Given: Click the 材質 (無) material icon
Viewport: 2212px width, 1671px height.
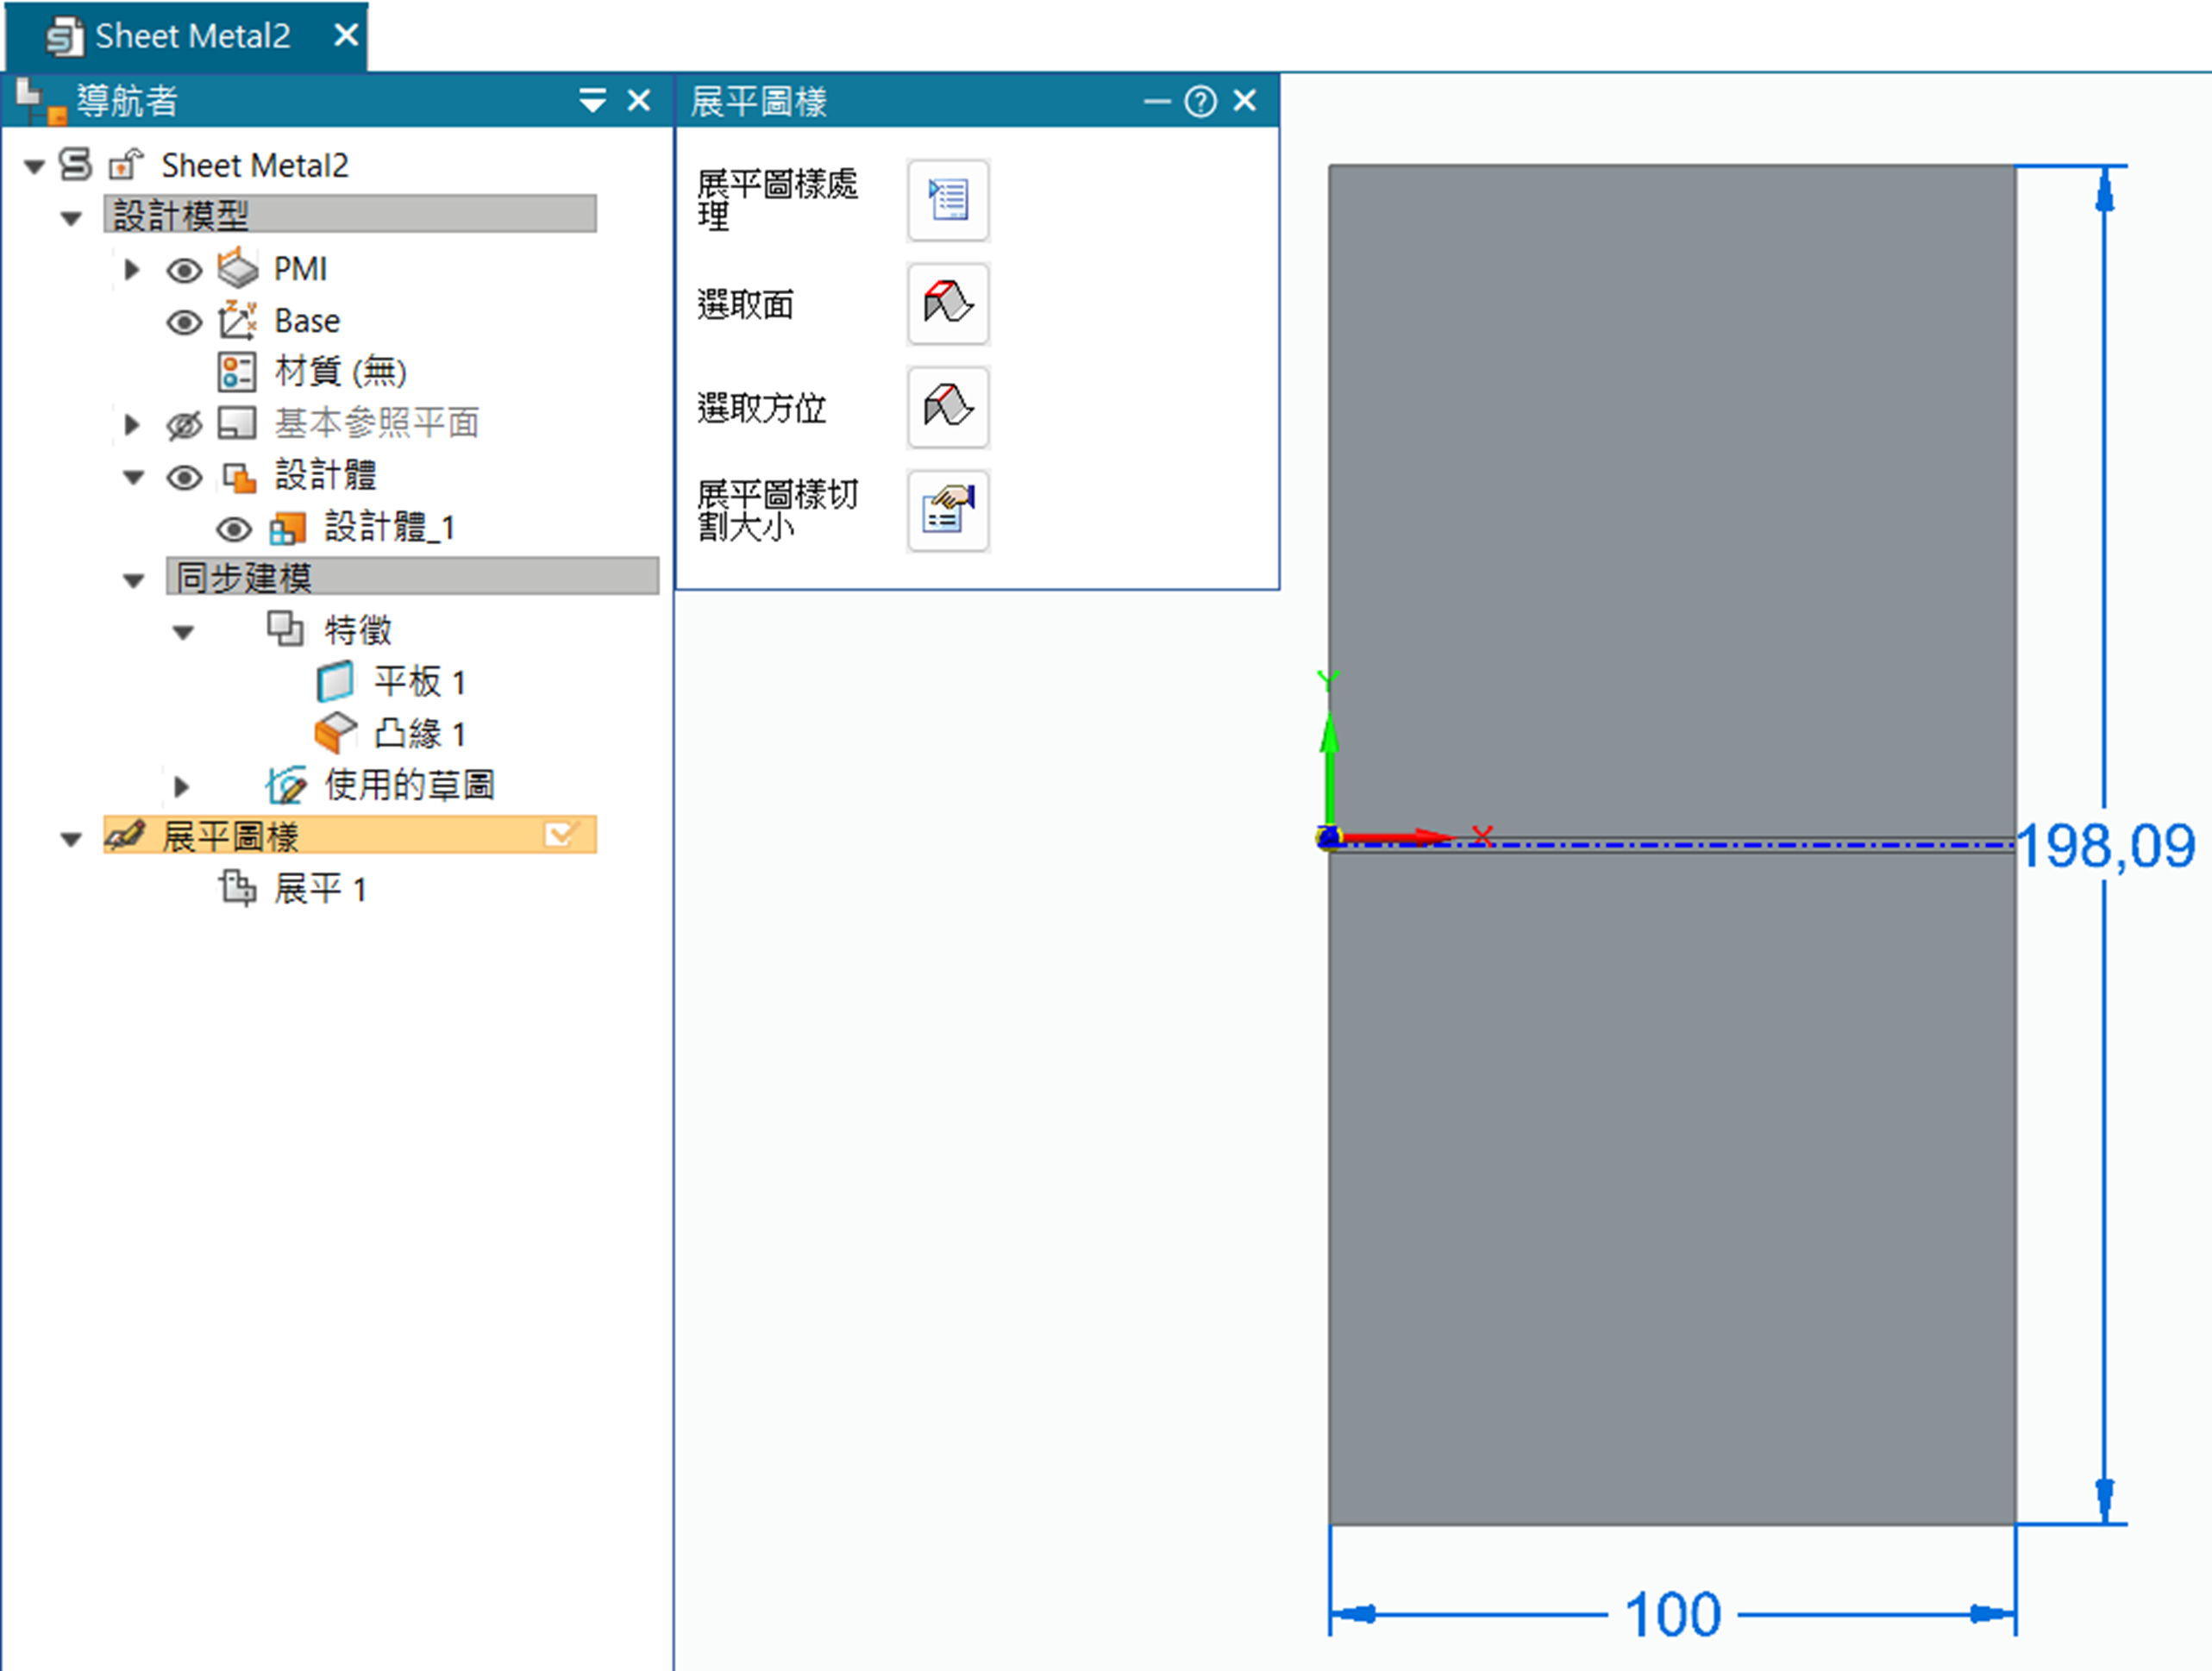Looking at the screenshot, I should [237, 372].
